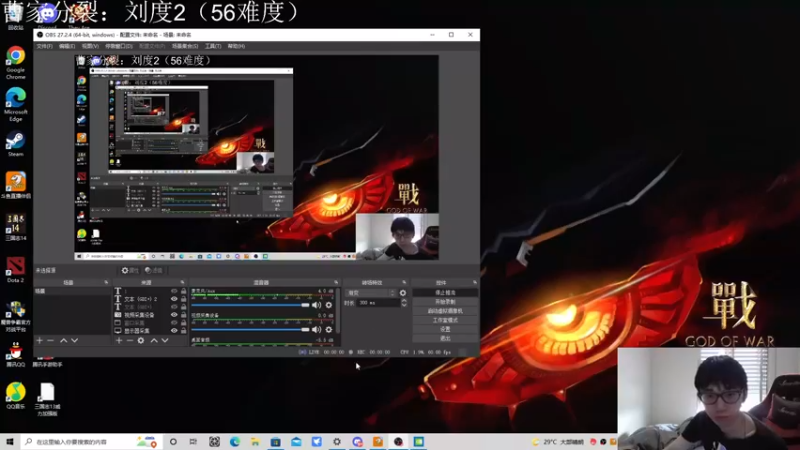This screenshot has height=450, width=800.
Task: Pop out the scene transitions dock panel
Action: click(404, 282)
